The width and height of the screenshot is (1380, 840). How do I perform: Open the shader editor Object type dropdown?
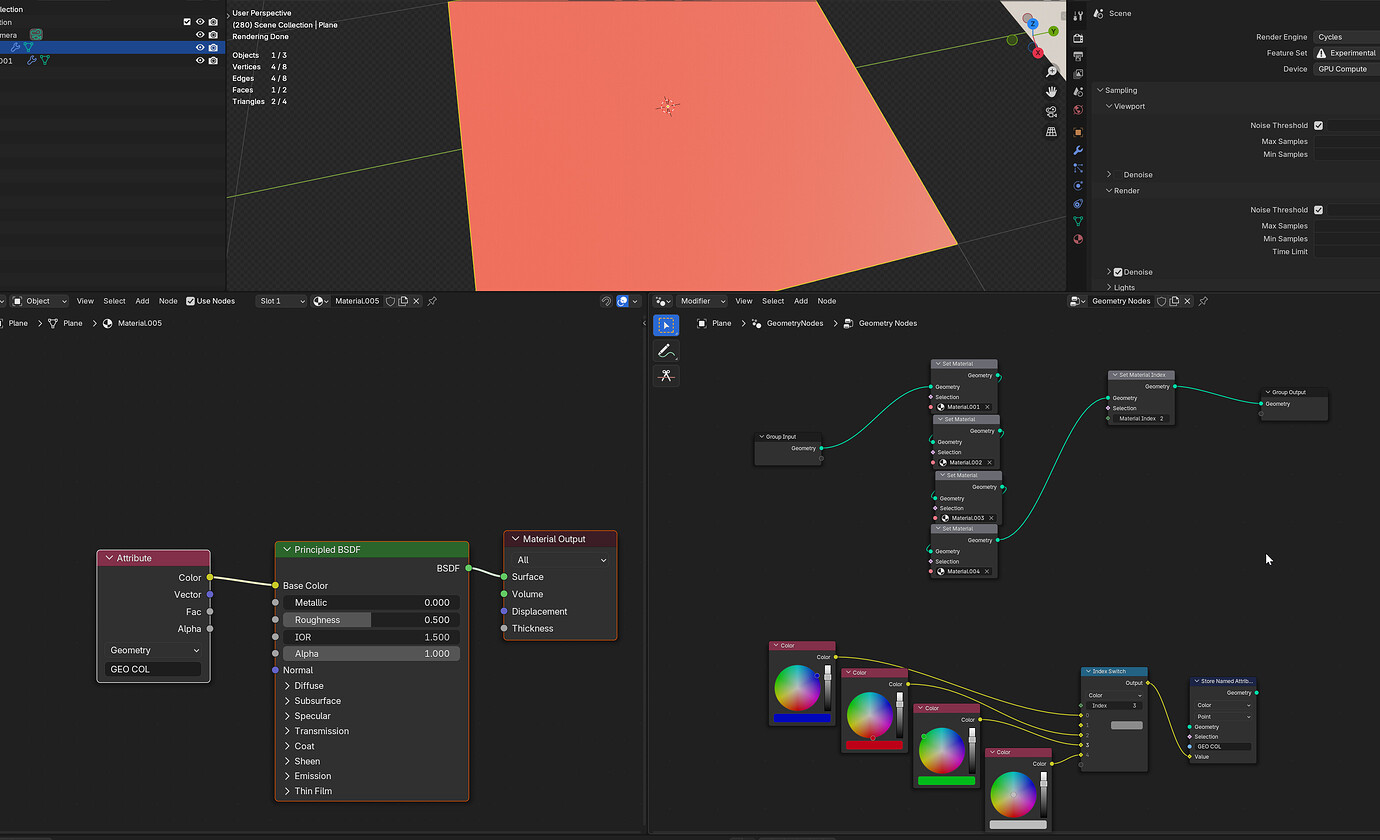tap(39, 301)
